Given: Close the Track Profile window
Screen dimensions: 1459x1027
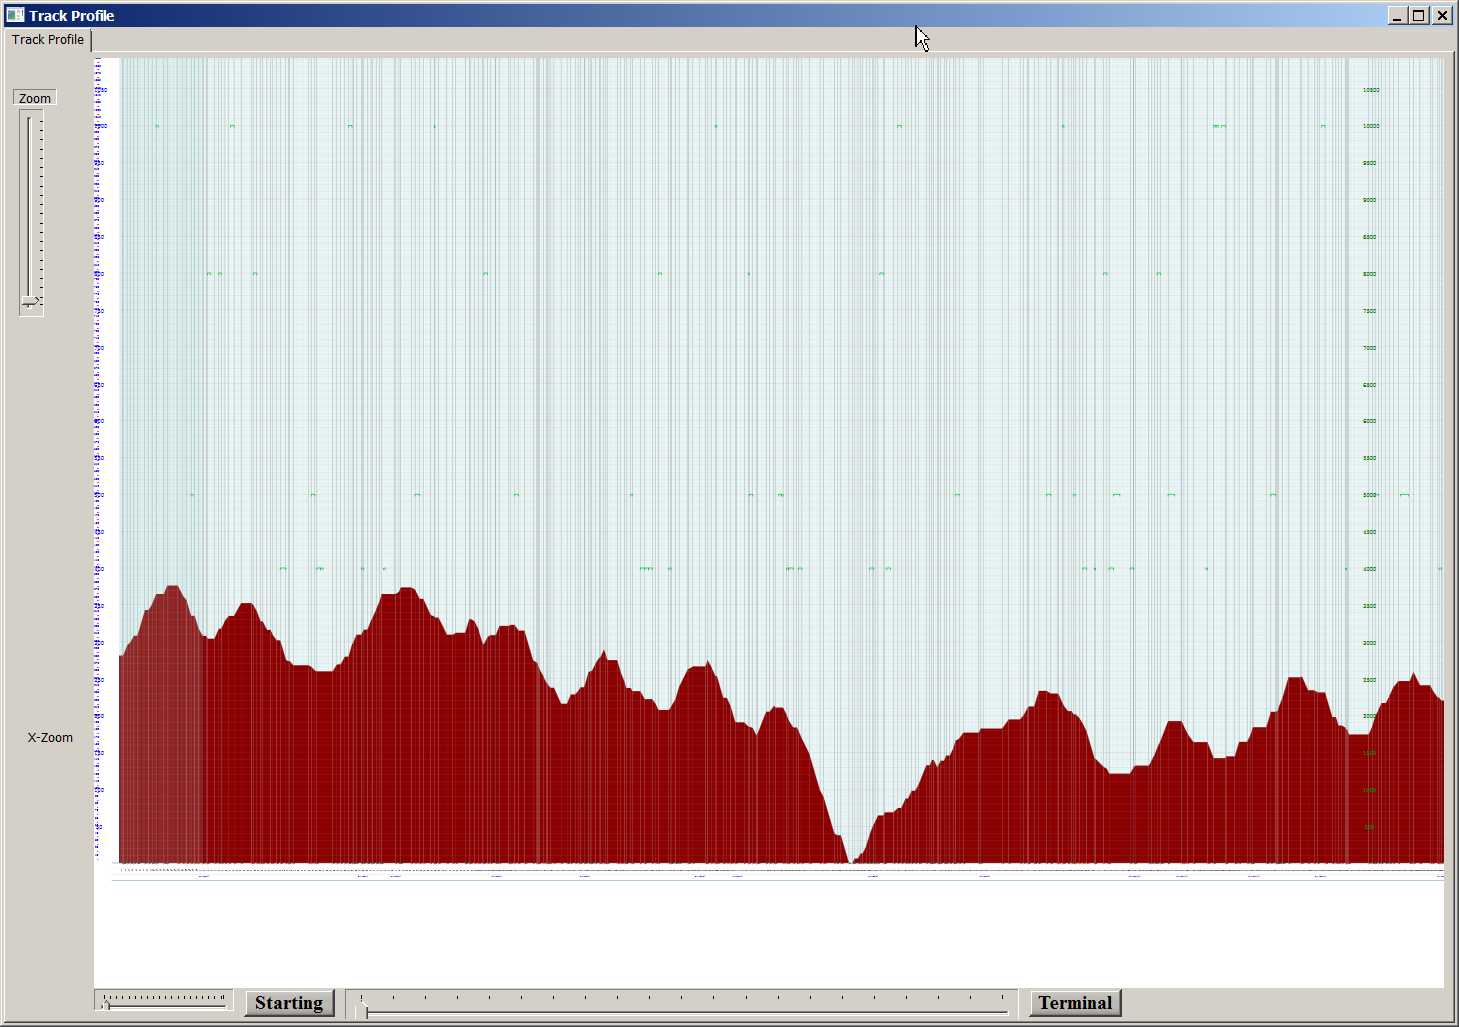Looking at the screenshot, I should [x=1442, y=15].
